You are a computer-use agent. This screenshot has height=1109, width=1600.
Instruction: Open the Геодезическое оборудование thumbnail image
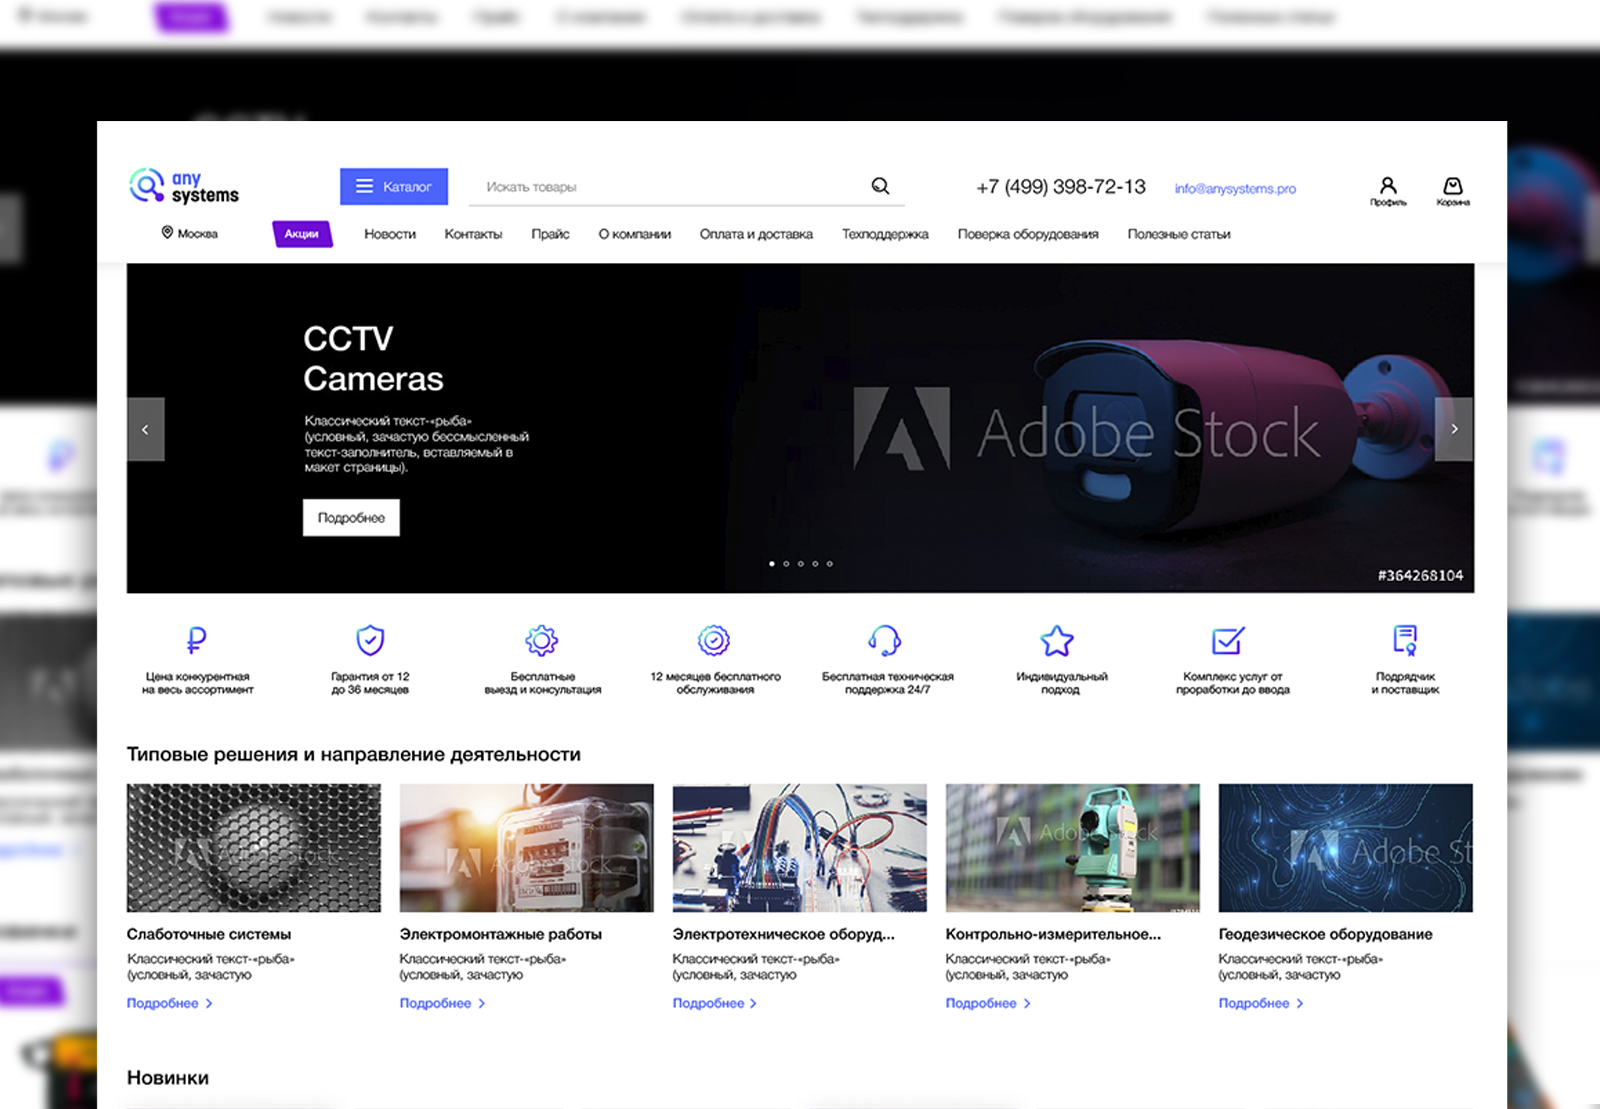tap(1346, 848)
